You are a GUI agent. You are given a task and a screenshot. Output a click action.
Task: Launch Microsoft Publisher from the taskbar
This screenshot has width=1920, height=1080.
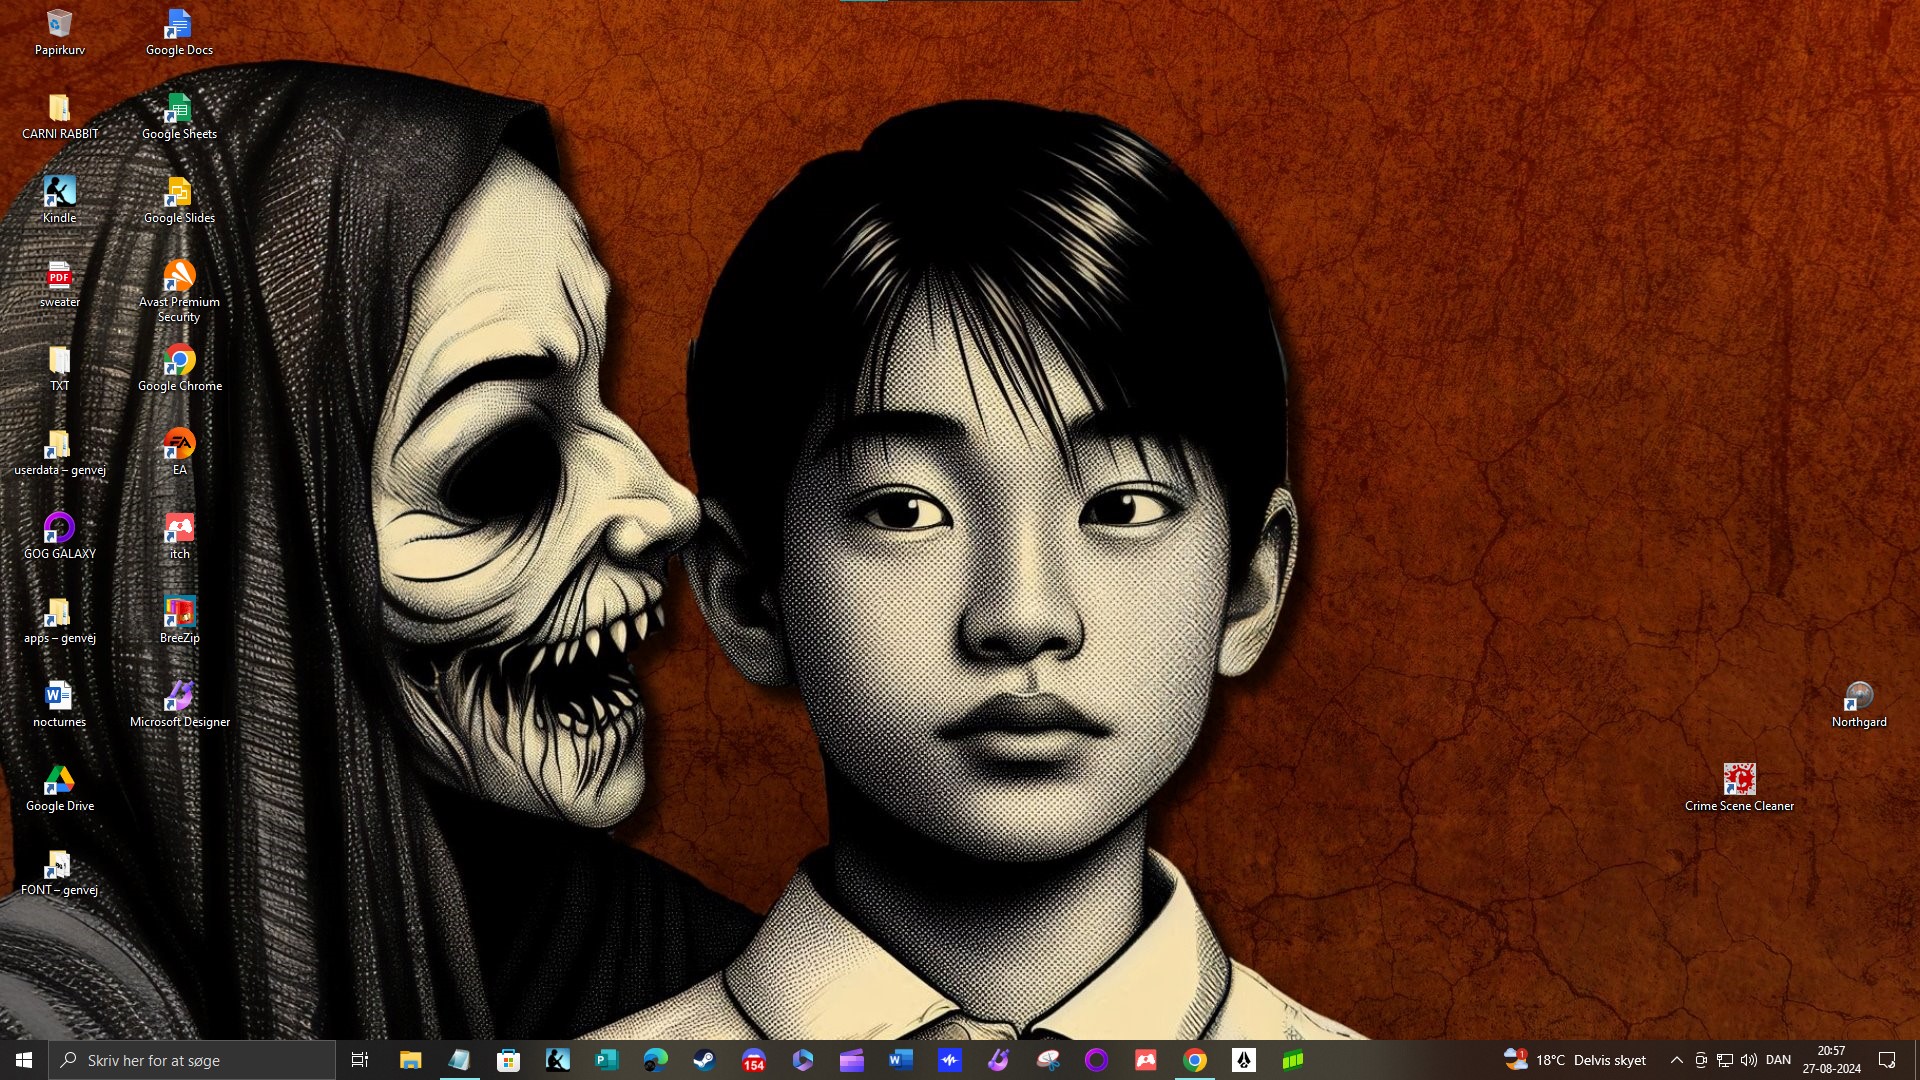point(606,1060)
